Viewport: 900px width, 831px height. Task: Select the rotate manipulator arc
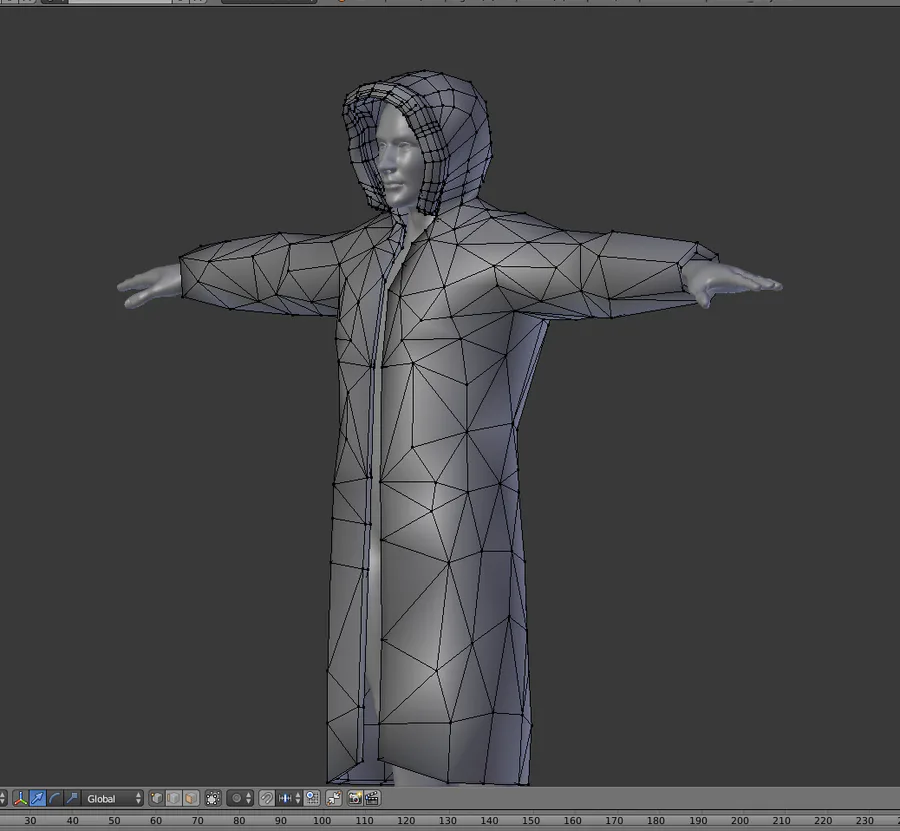[55, 798]
